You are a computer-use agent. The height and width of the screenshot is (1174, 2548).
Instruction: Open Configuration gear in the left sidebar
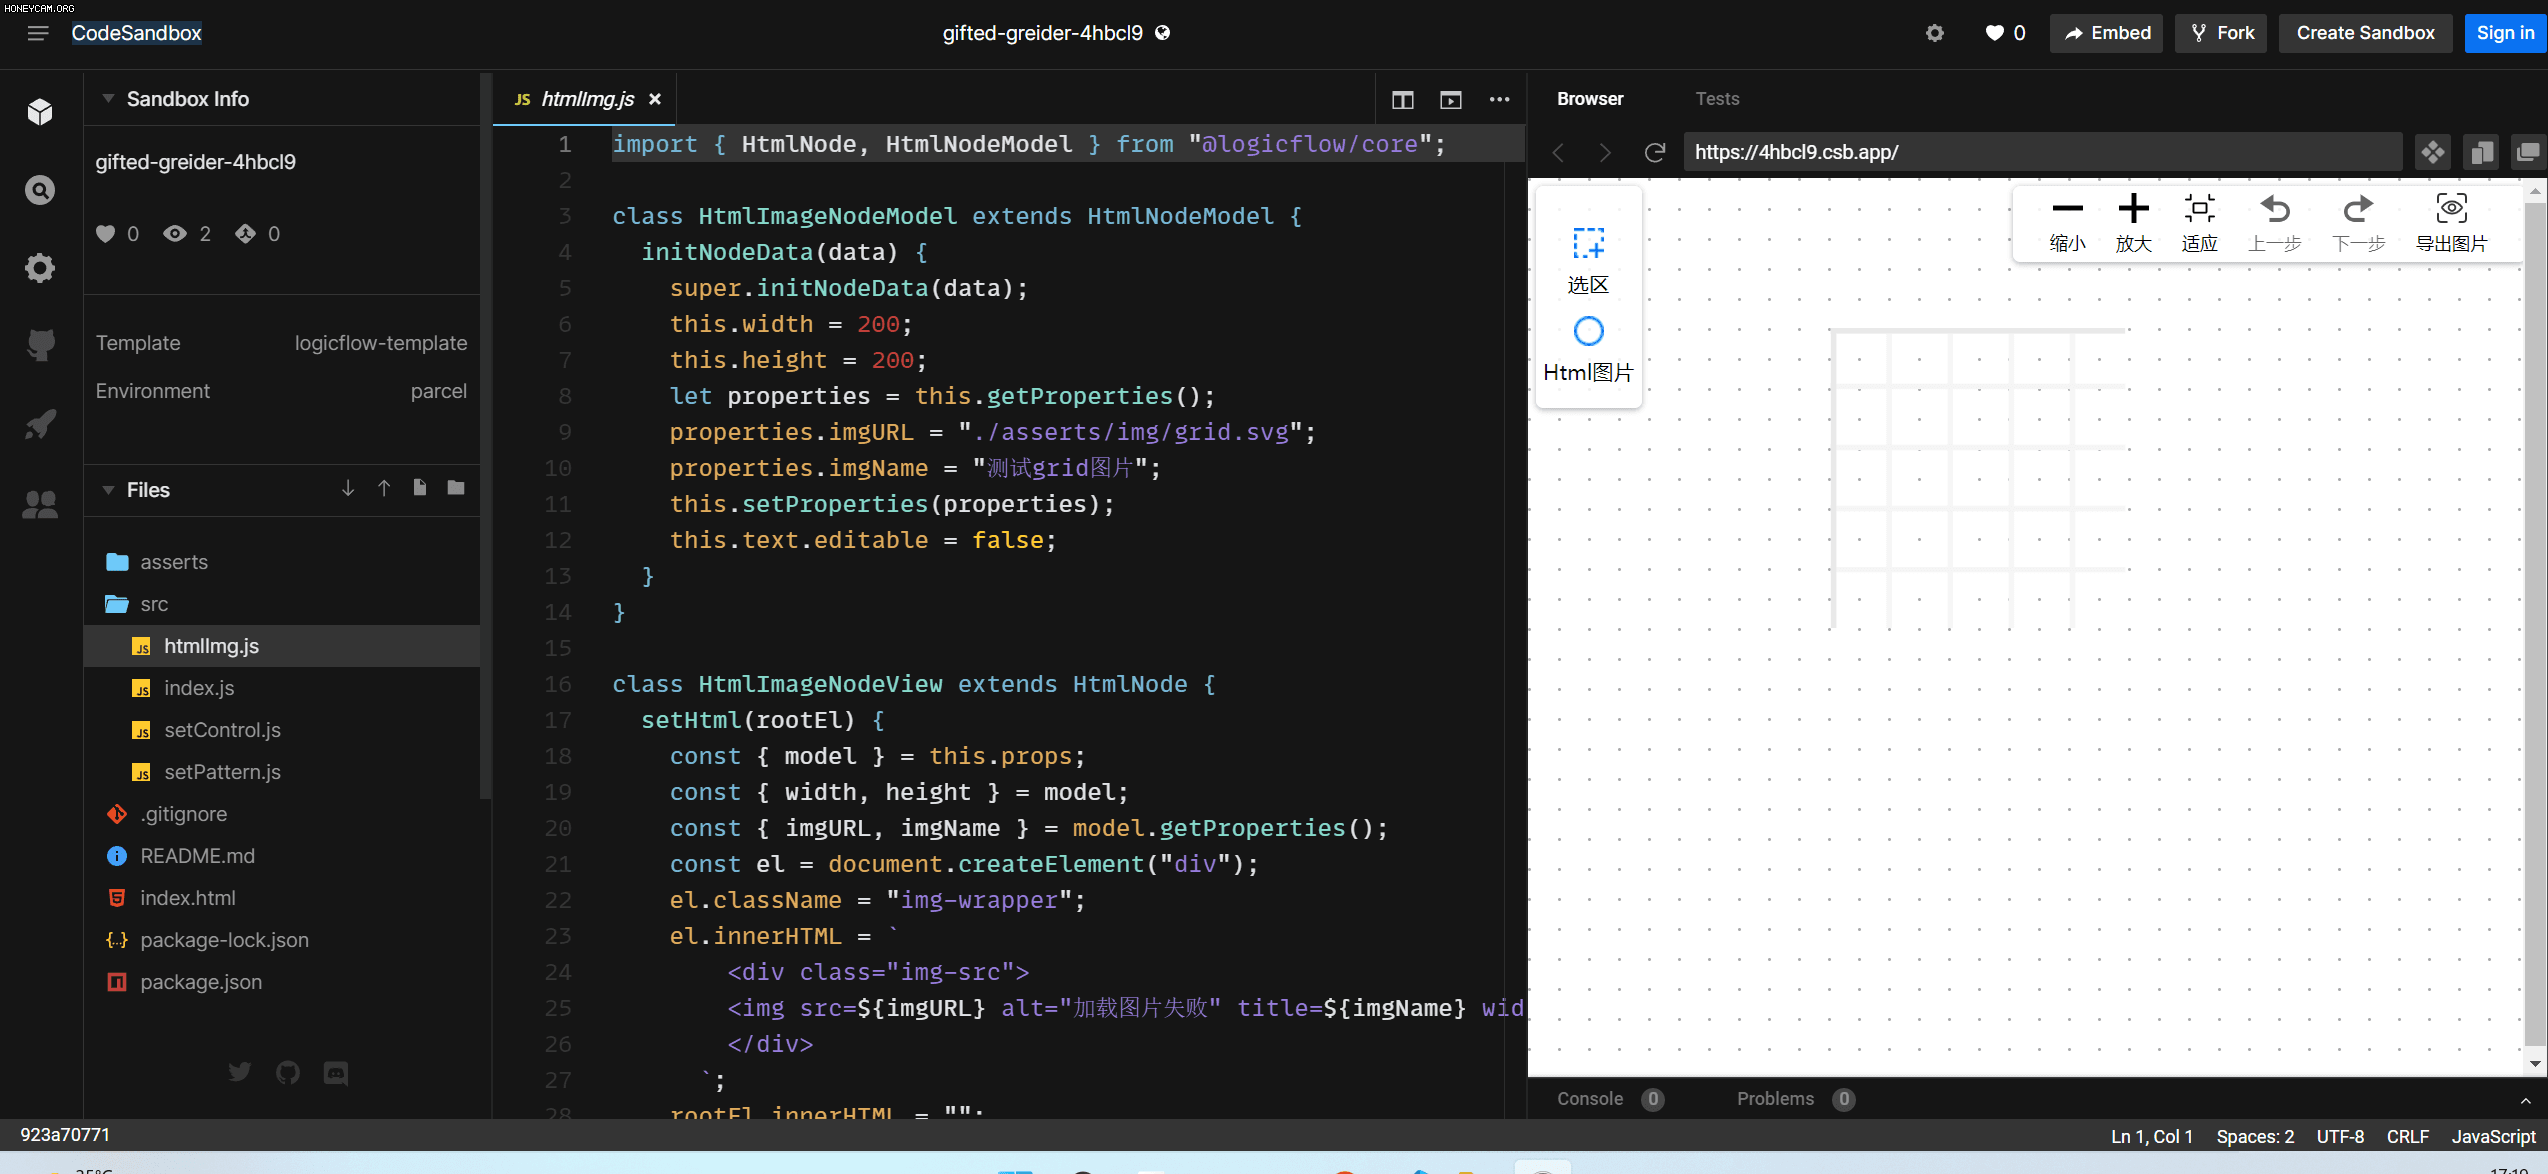(x=40, y=267)
